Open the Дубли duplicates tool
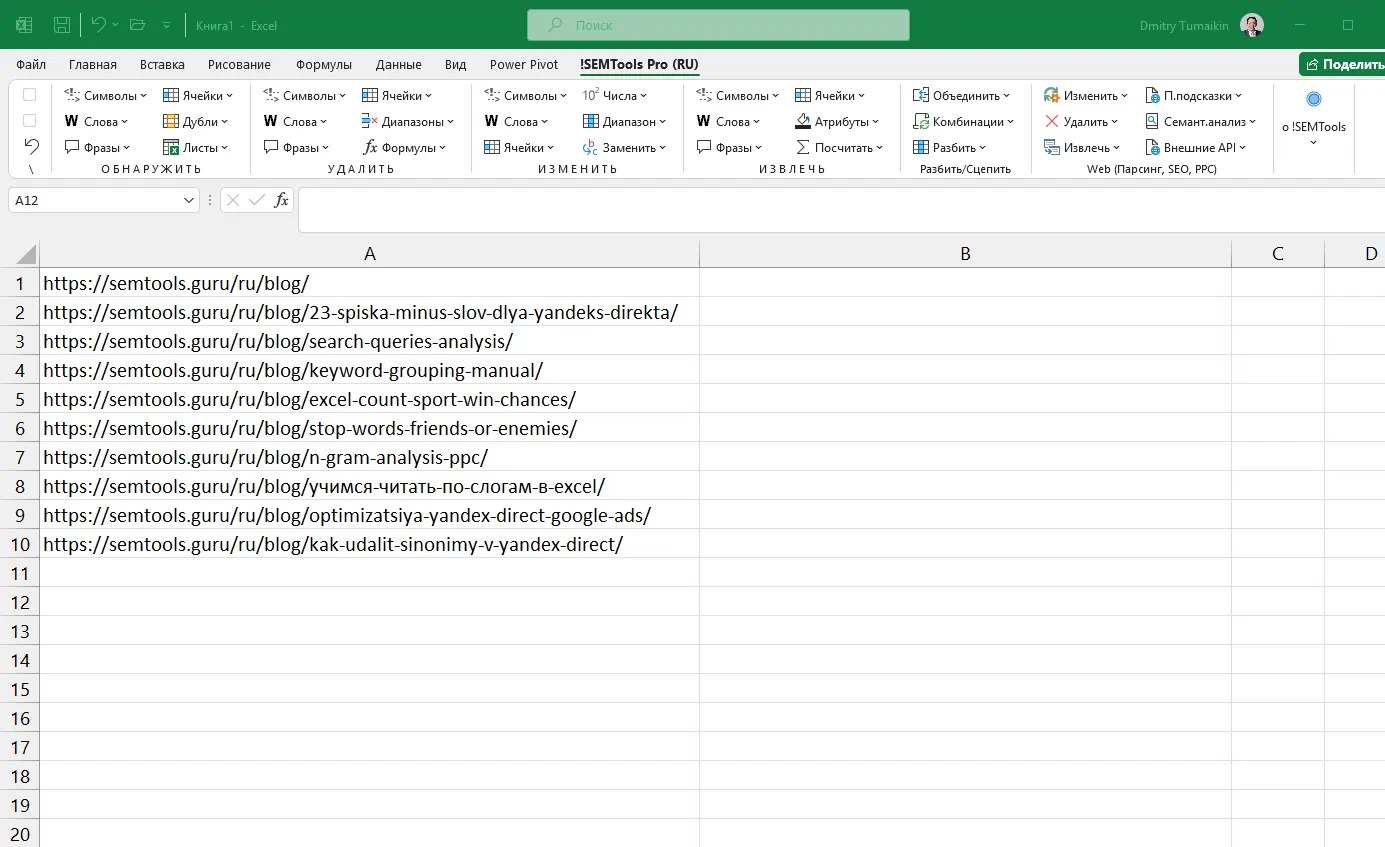This screenshot has width=1385, height=847. pyautogui.click(x=196, y=122)
